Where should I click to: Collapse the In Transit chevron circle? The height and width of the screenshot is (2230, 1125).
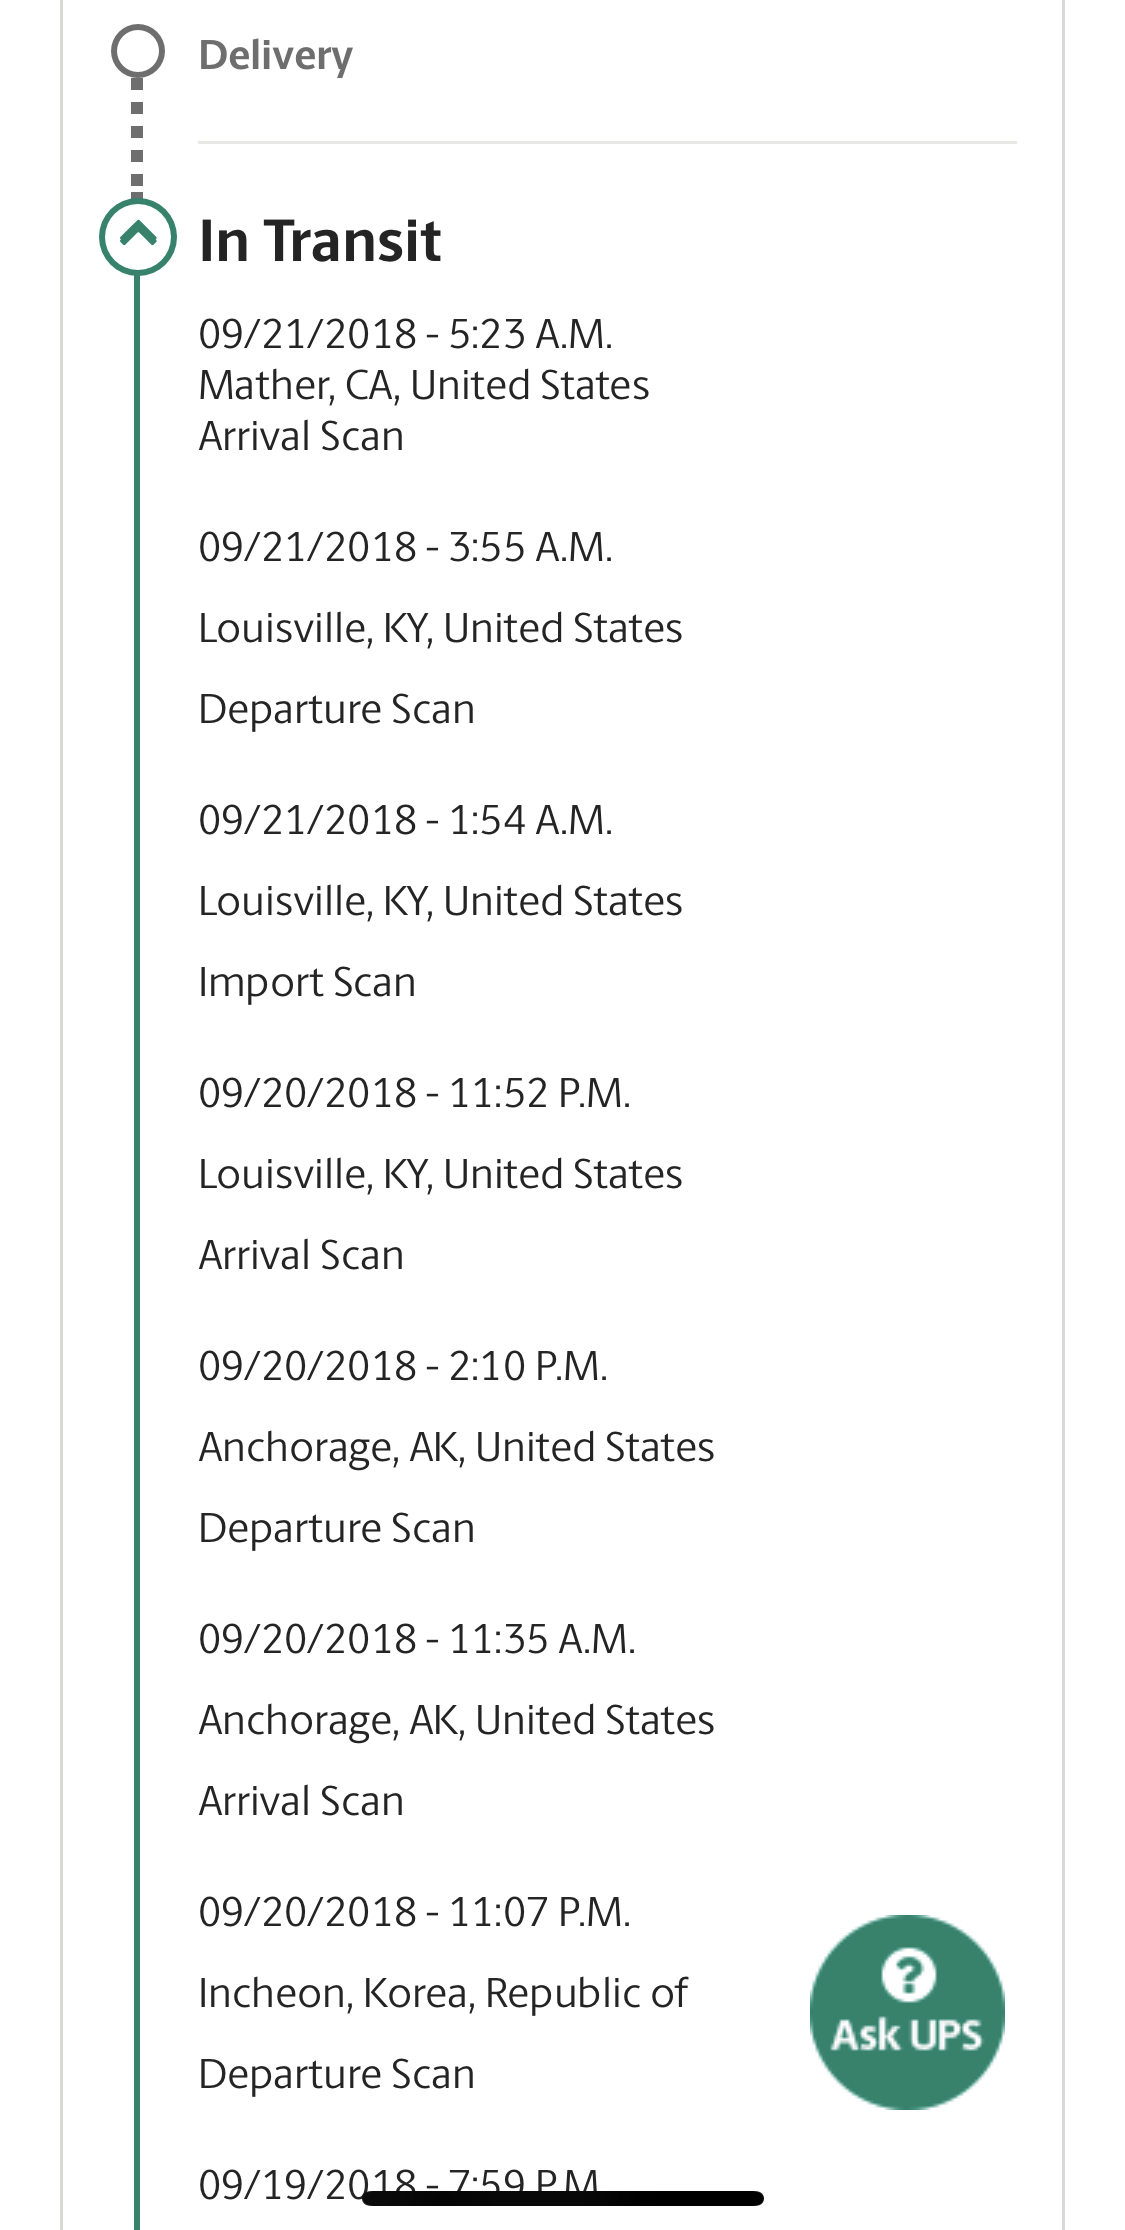[x=138, y=237]
